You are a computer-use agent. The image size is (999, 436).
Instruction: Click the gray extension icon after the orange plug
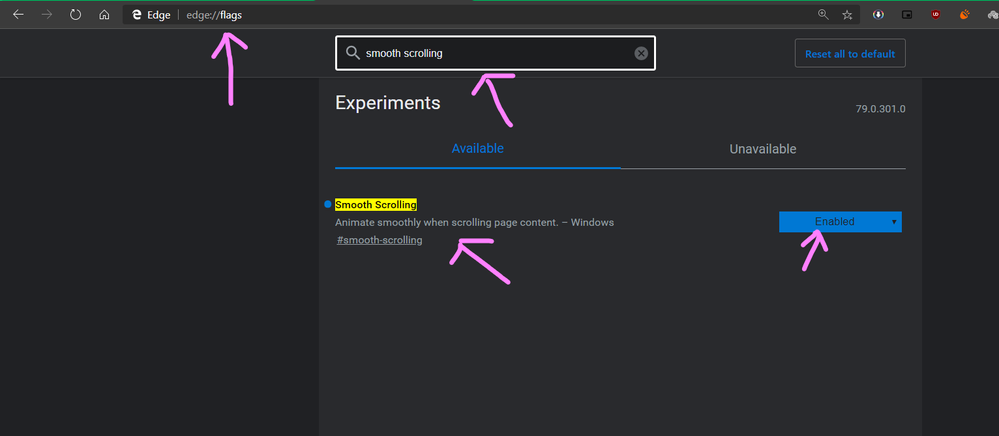[x=993, y=15]
